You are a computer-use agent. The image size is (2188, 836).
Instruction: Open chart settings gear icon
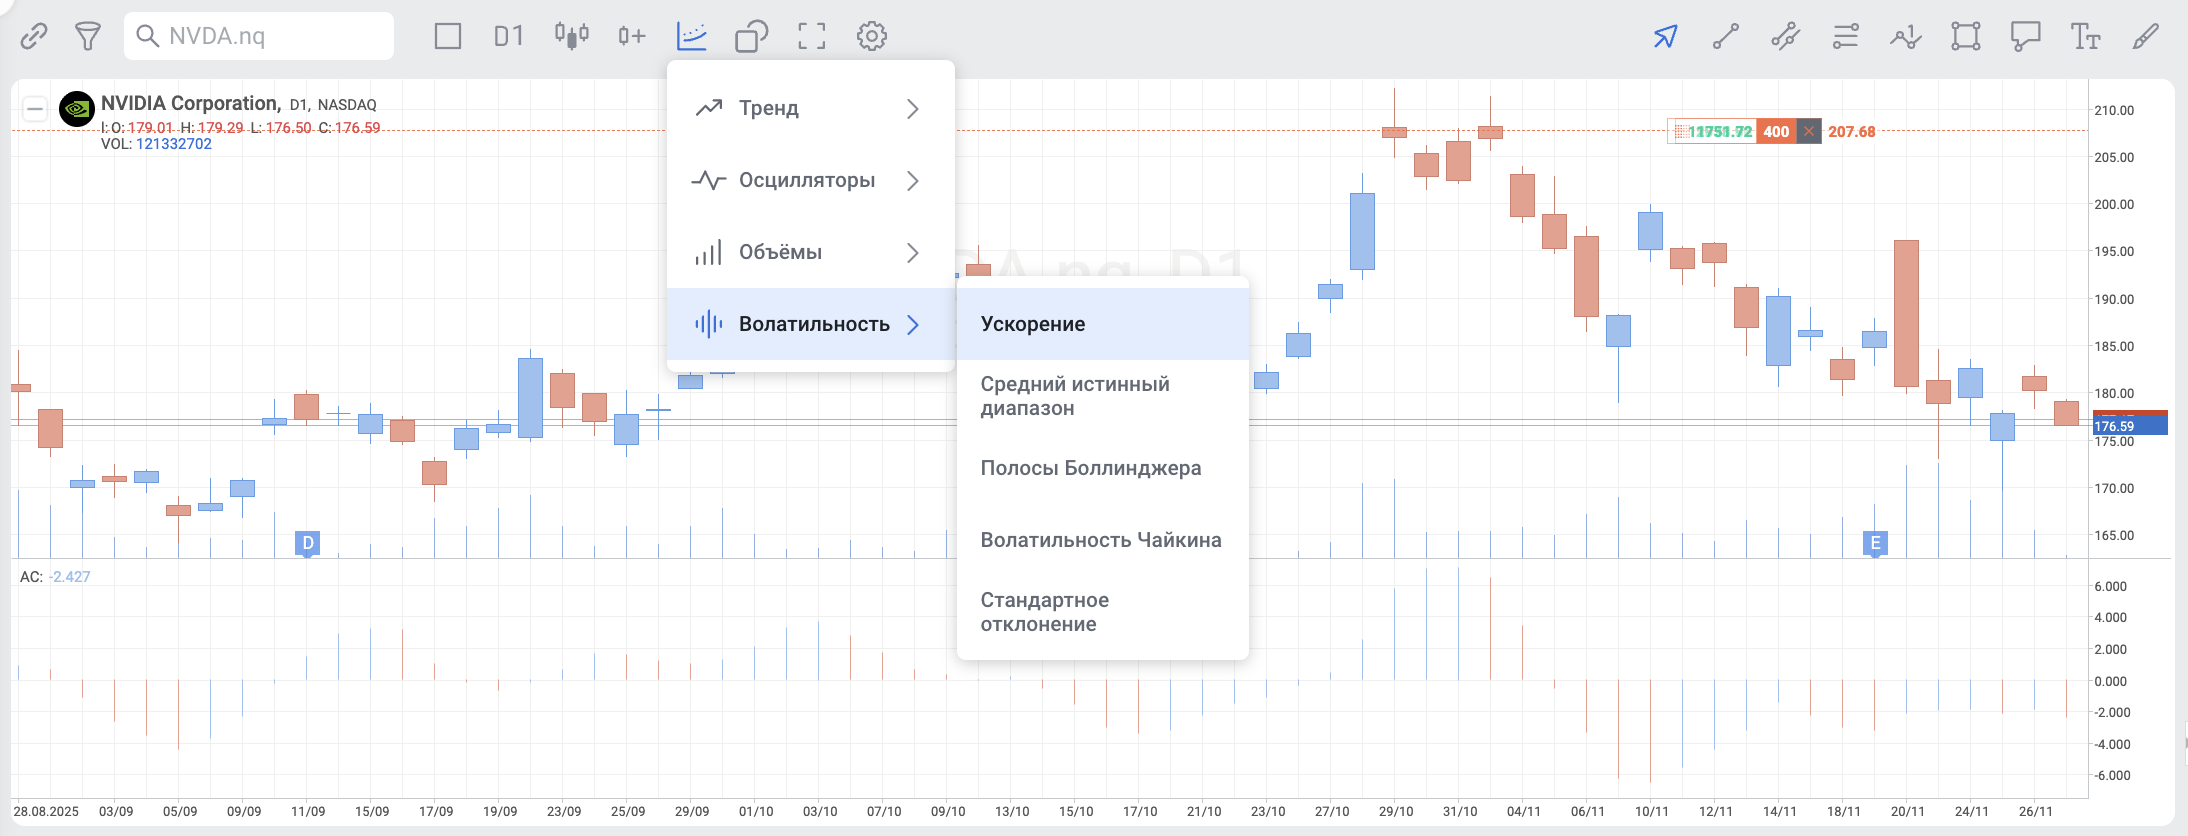[872, 36]
